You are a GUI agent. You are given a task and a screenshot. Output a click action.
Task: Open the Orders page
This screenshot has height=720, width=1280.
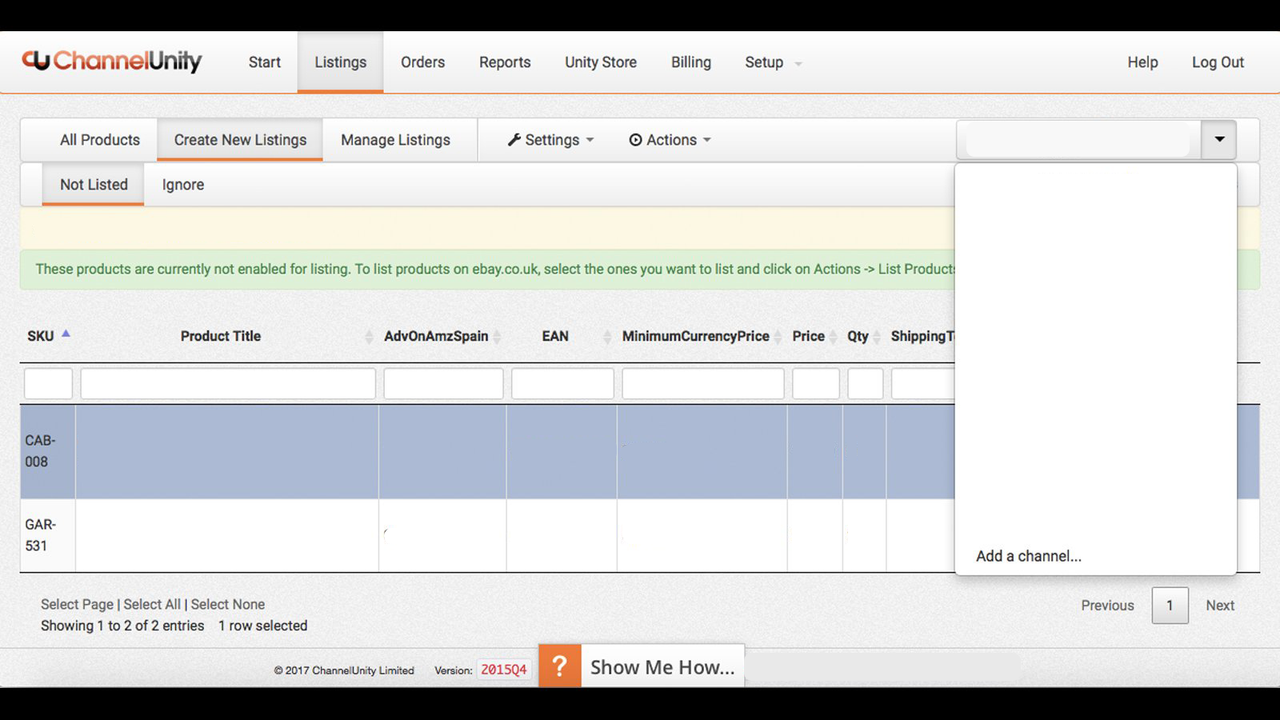point(422,62)
